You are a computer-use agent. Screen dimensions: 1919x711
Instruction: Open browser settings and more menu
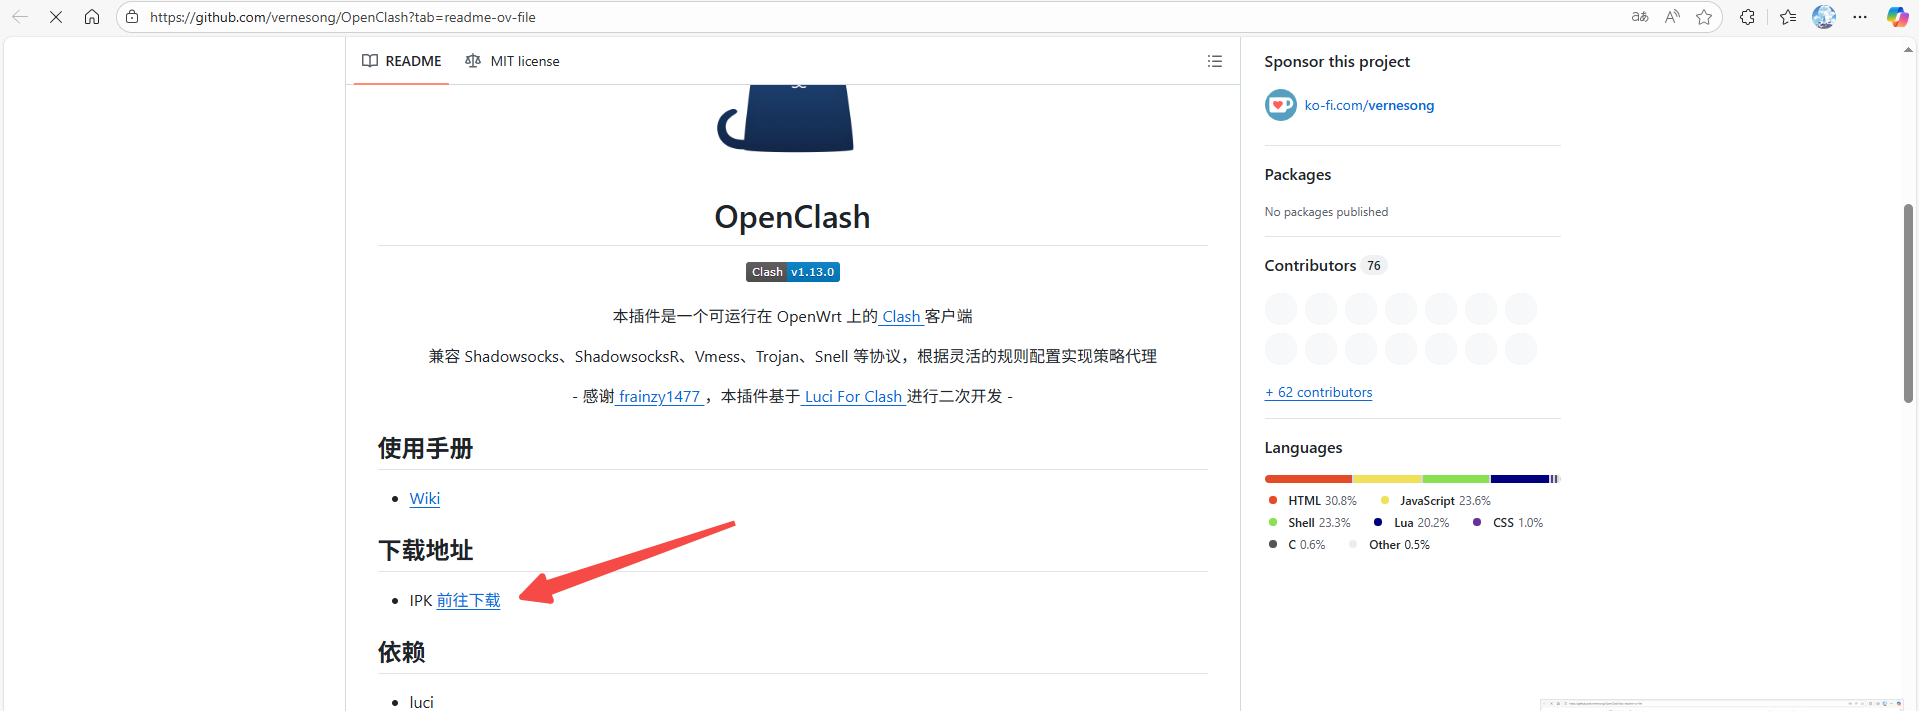tap(1860, 17)
